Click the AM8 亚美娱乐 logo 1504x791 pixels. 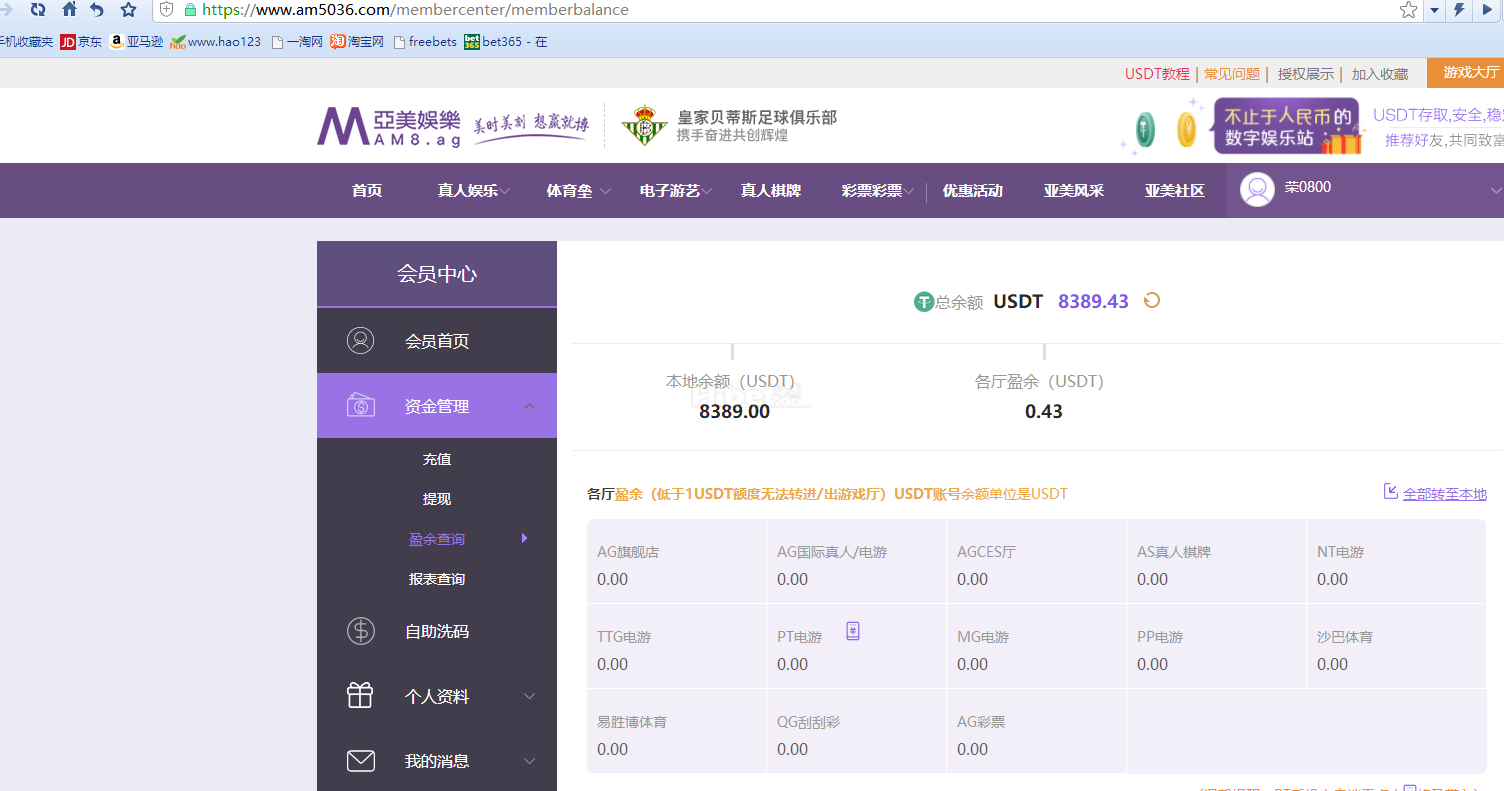coord(389,127)
